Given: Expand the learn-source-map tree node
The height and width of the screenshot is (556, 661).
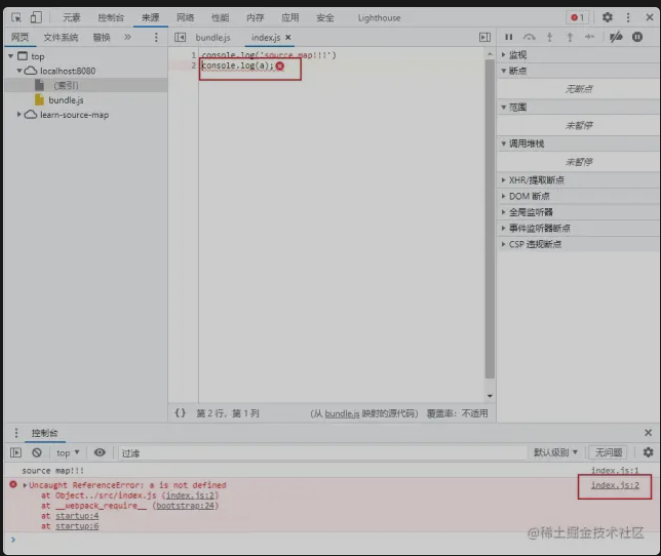Looking at the screenshot, I should [19, 114].
